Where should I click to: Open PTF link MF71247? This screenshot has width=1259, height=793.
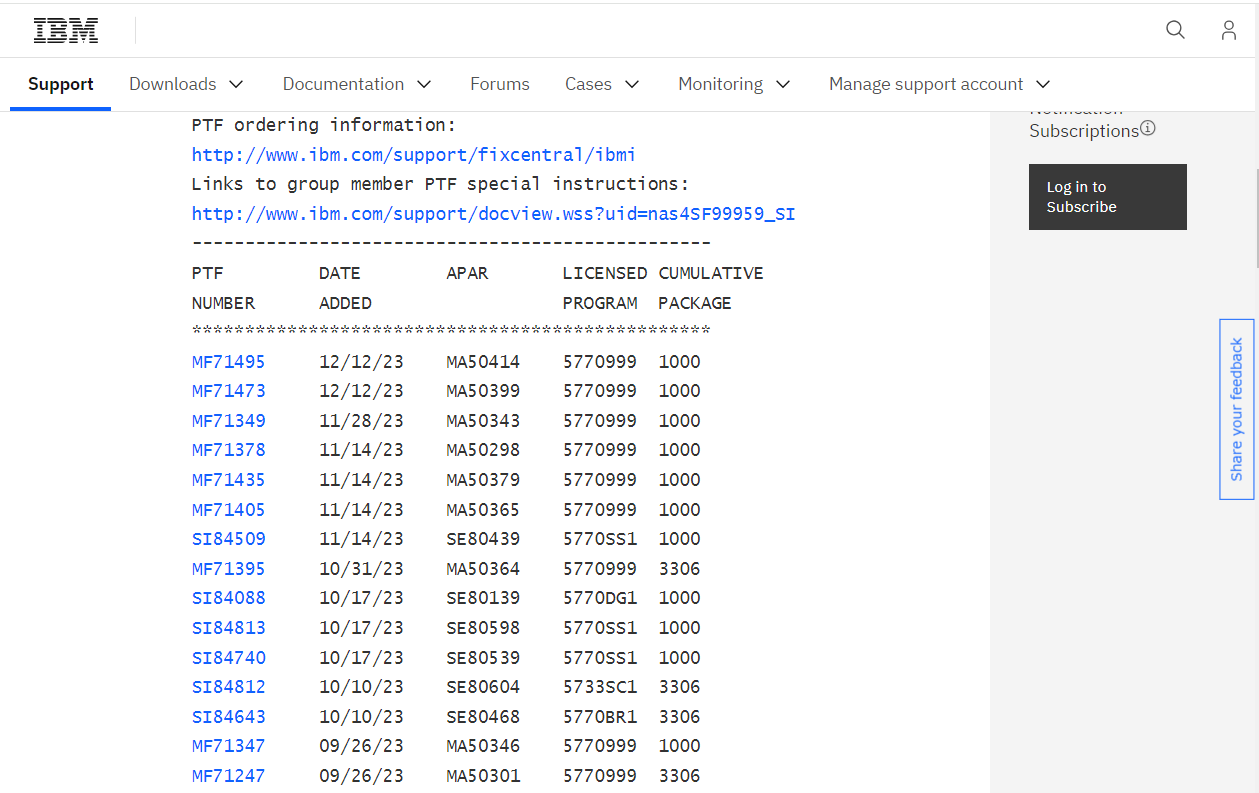click(x=229, y=776)
